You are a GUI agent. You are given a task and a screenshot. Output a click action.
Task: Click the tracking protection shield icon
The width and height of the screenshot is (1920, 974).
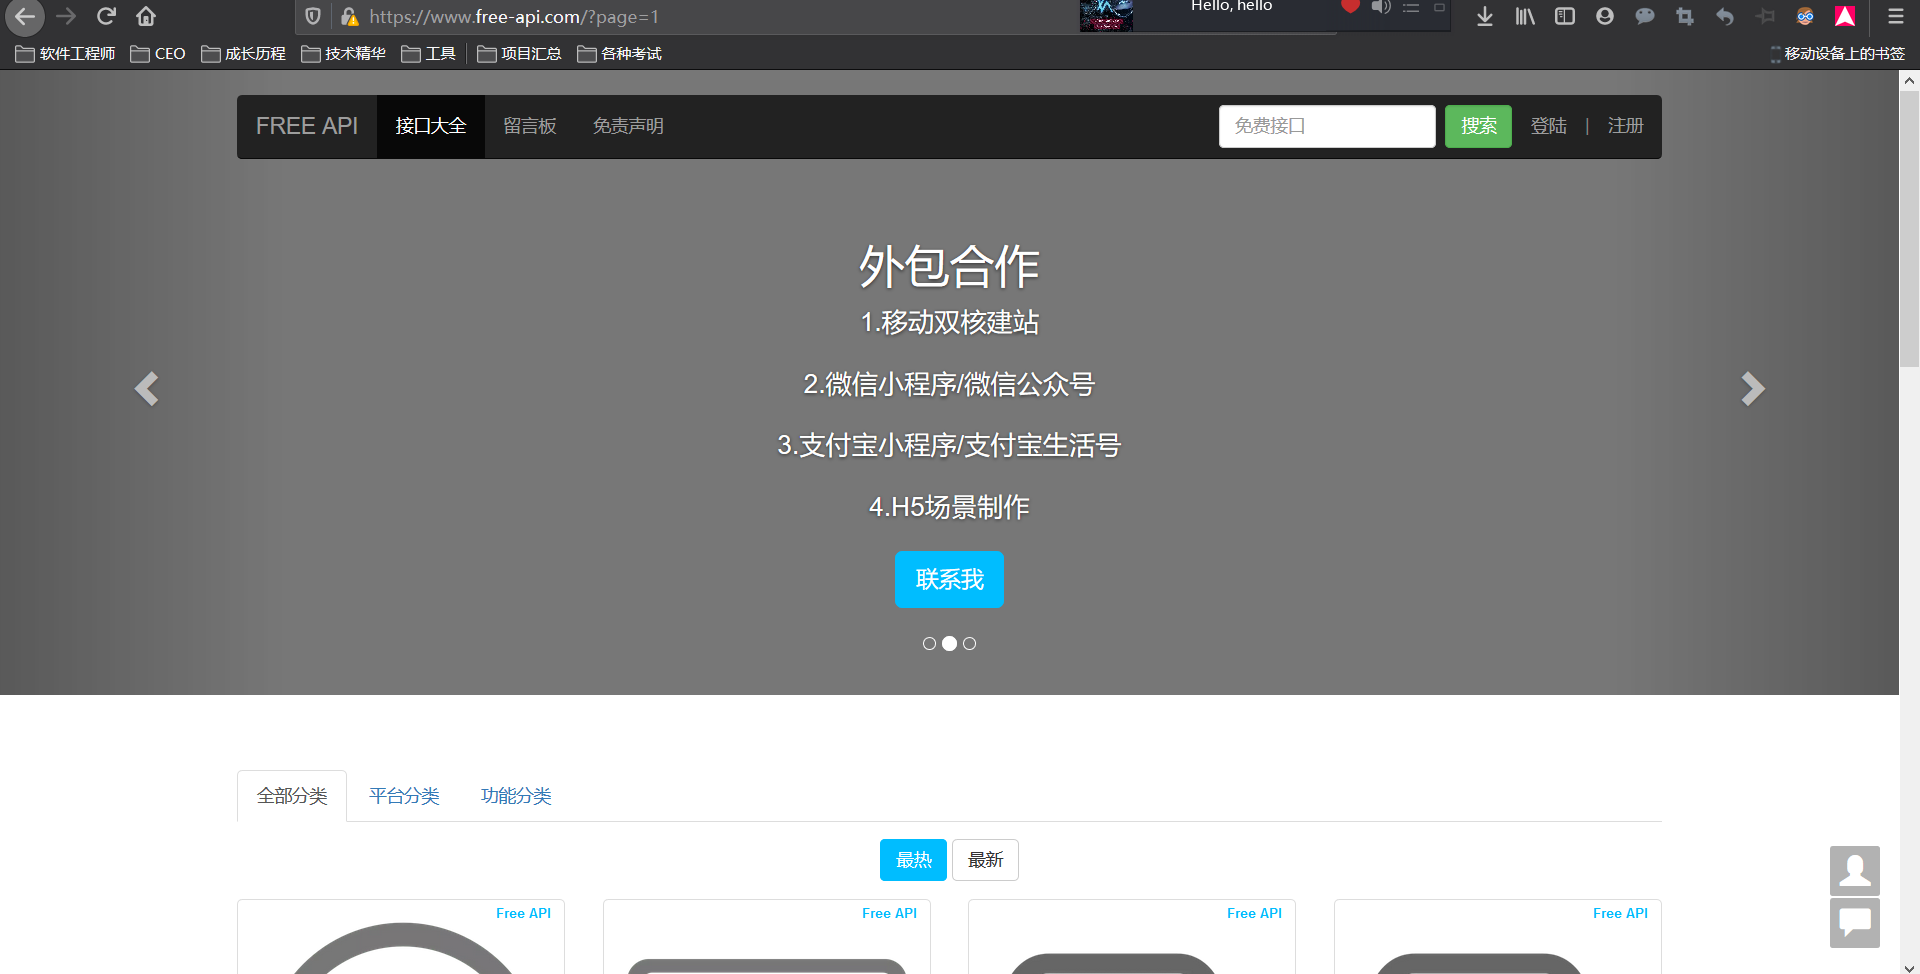(313, 16)
